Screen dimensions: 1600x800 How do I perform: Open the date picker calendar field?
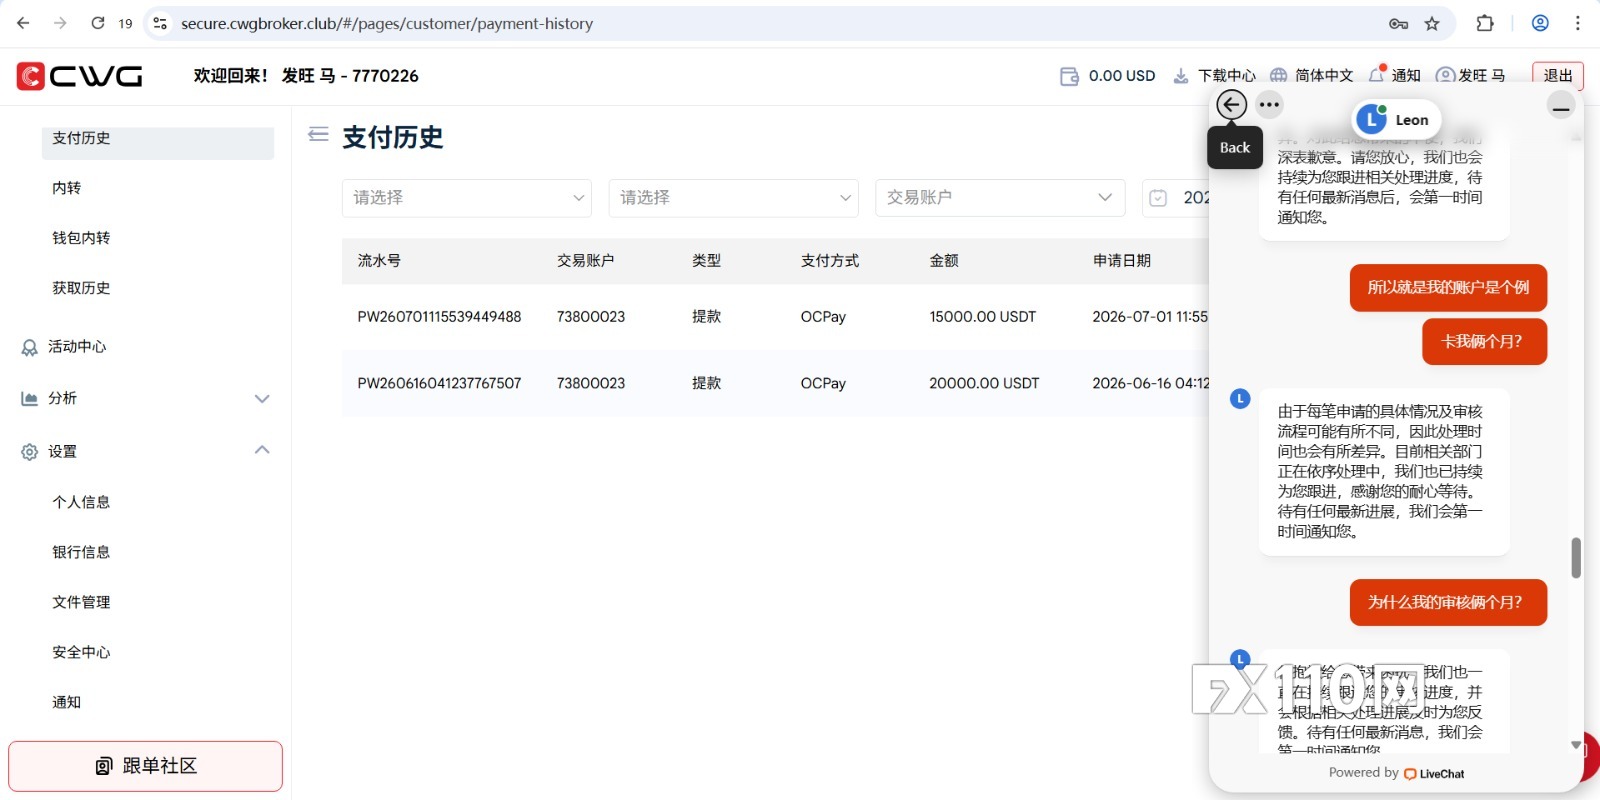tap(1176, 198)
